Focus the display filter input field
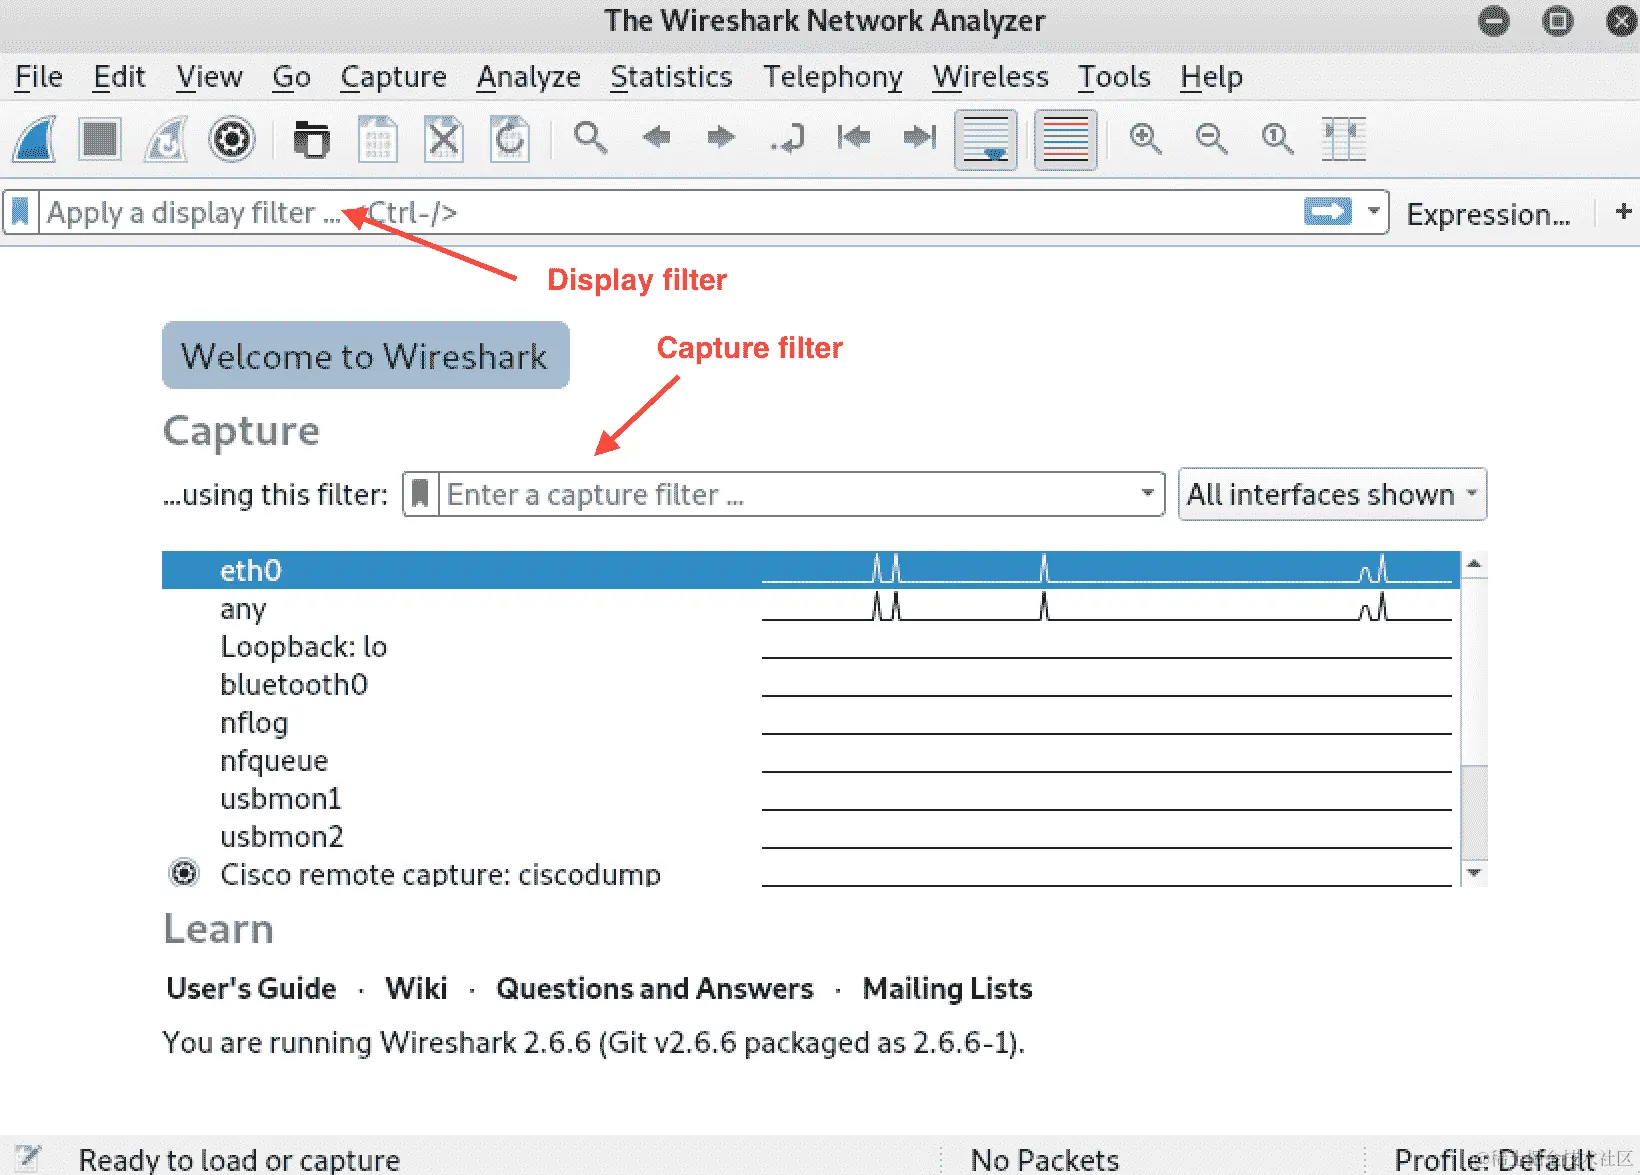 coord(670,212)
